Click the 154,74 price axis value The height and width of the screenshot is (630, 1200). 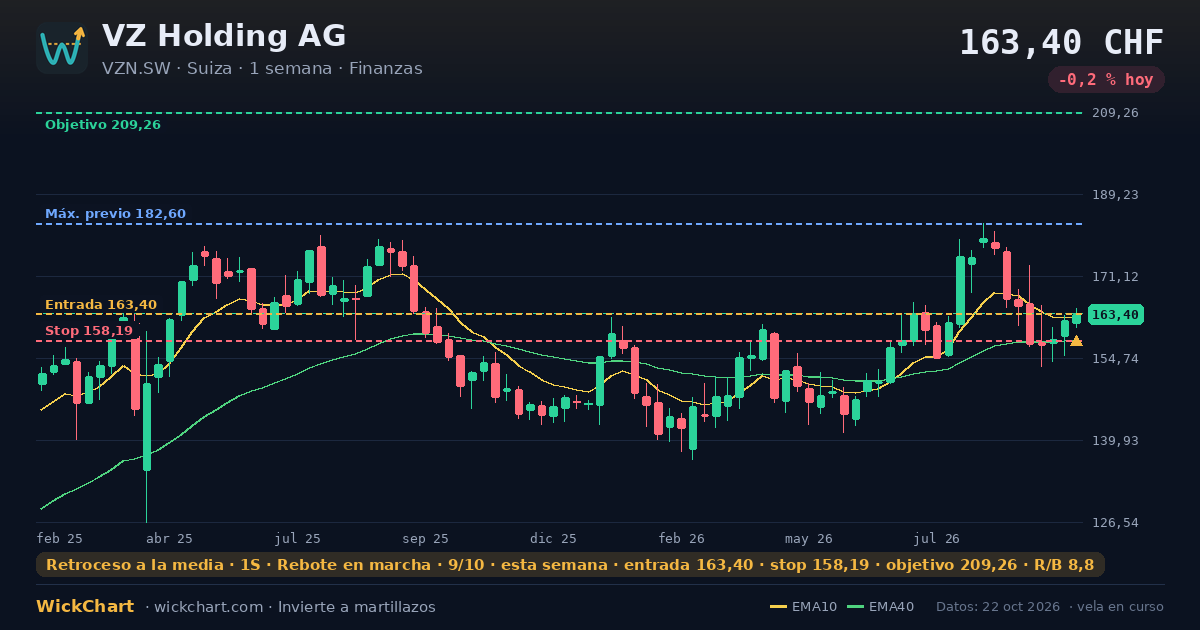click(x=1115, y=359)
